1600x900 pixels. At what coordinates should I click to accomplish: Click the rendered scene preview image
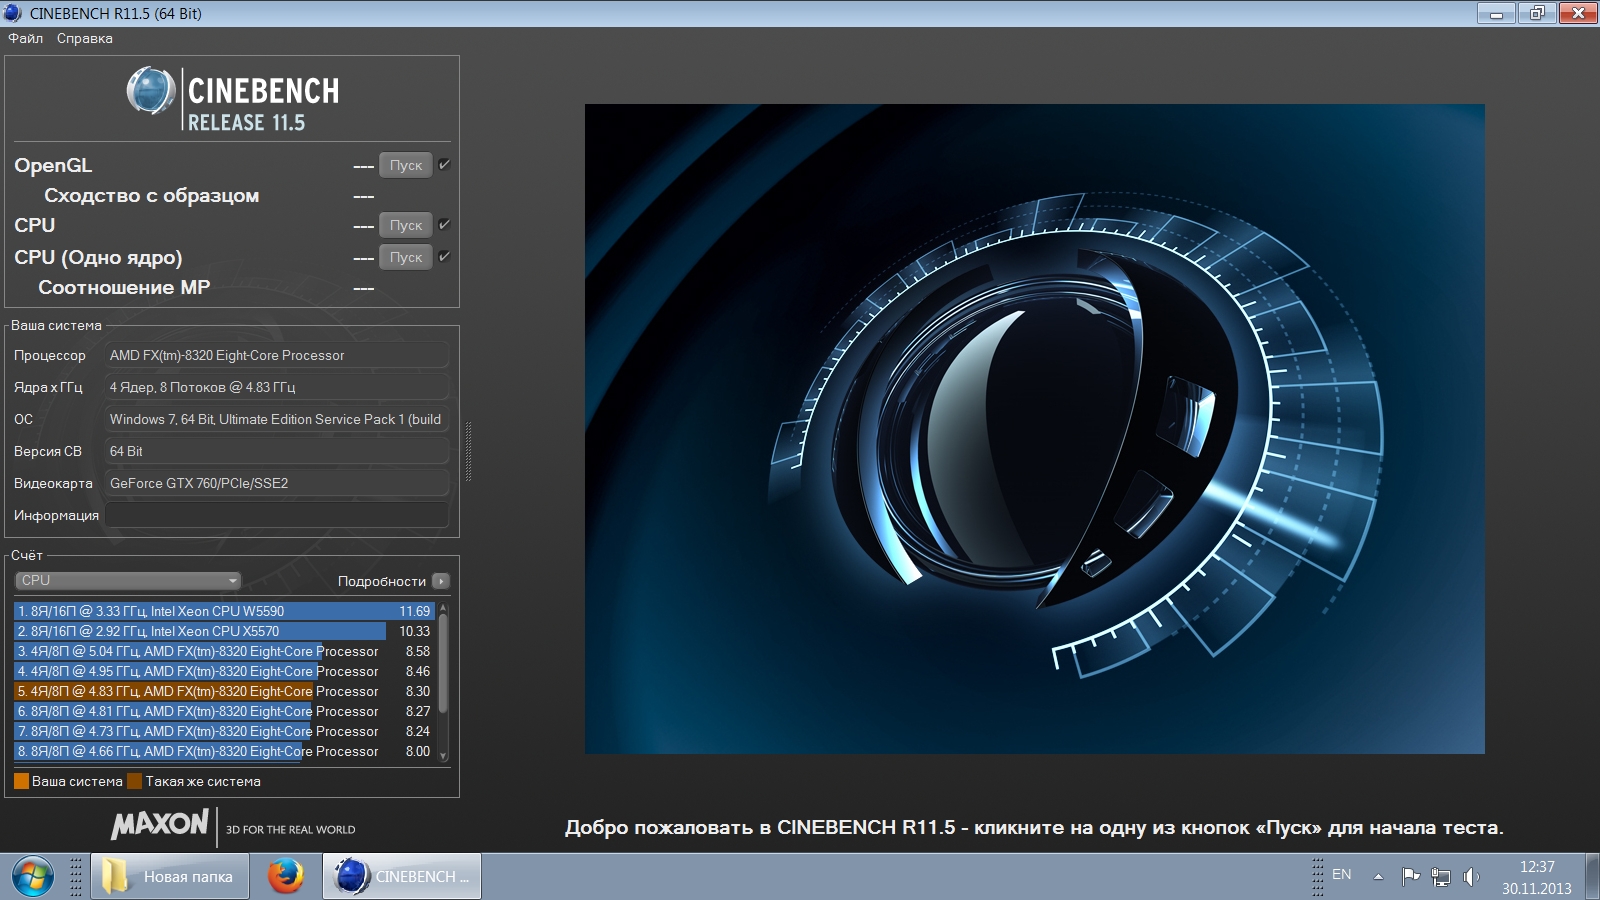(x=1035, y=429)
